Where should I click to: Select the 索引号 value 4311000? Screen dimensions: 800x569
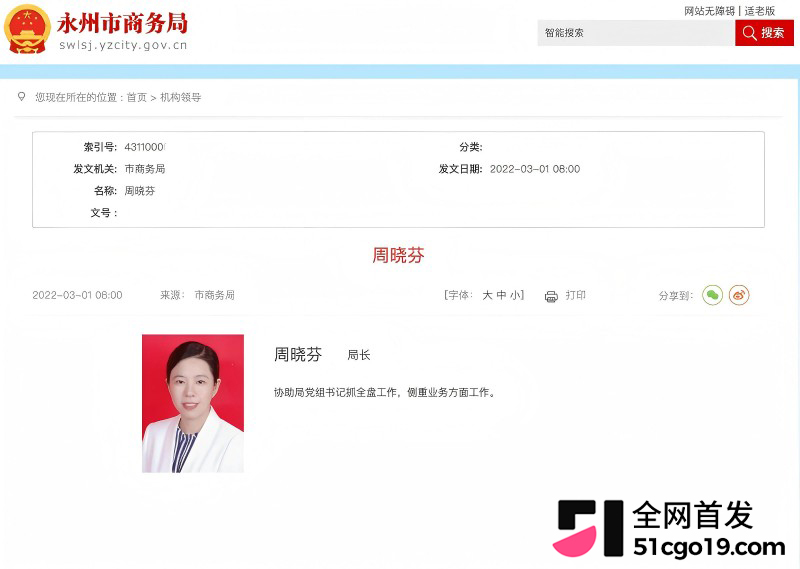(x=145, y=147)
